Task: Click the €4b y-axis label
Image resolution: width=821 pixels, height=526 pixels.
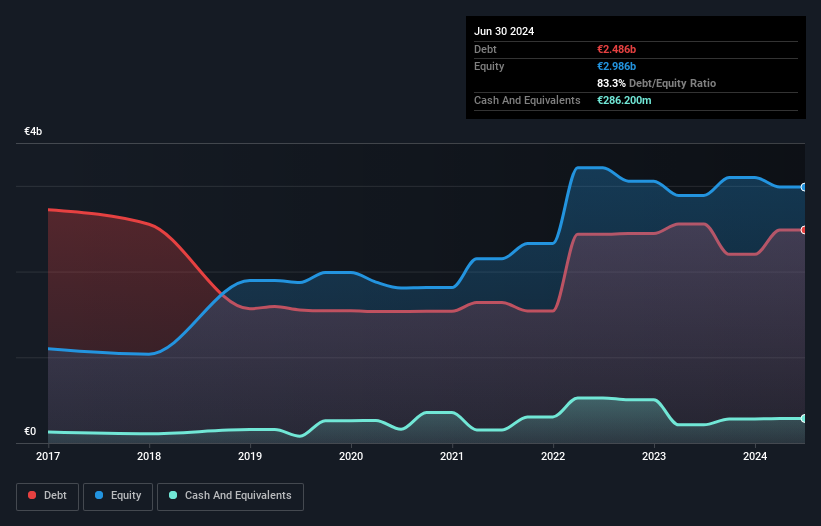Action: (x=33, y=131)
